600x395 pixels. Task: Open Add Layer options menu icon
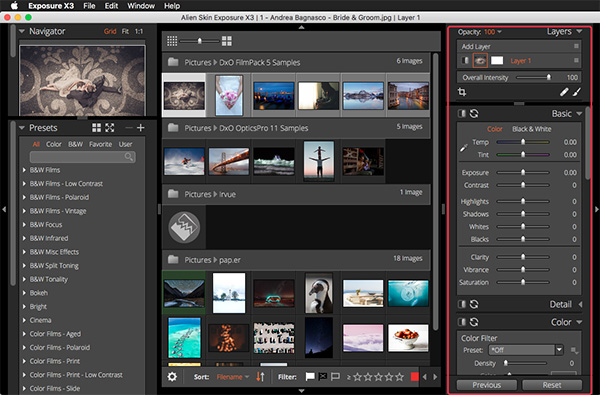coord(576,46)
